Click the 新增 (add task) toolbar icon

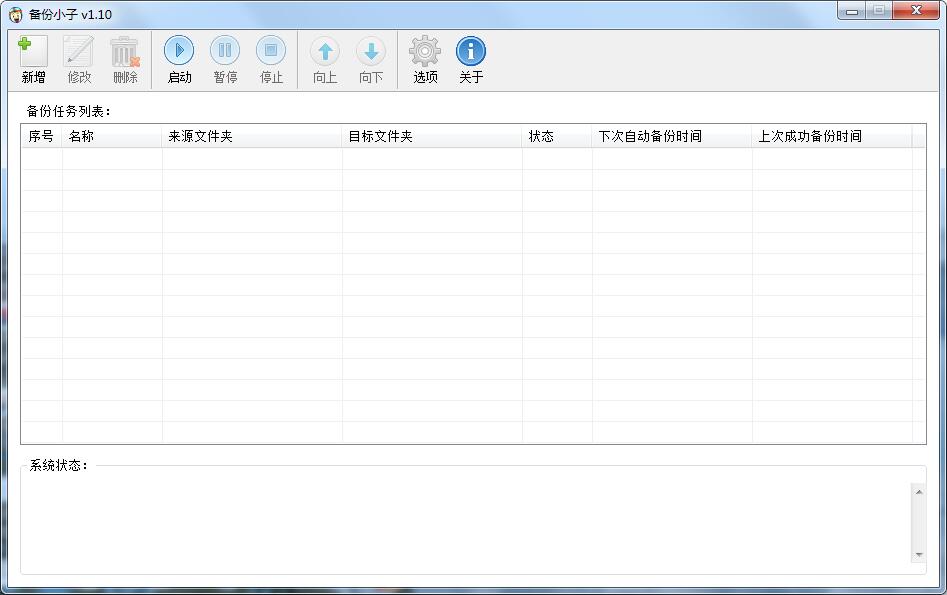point(33,51)
